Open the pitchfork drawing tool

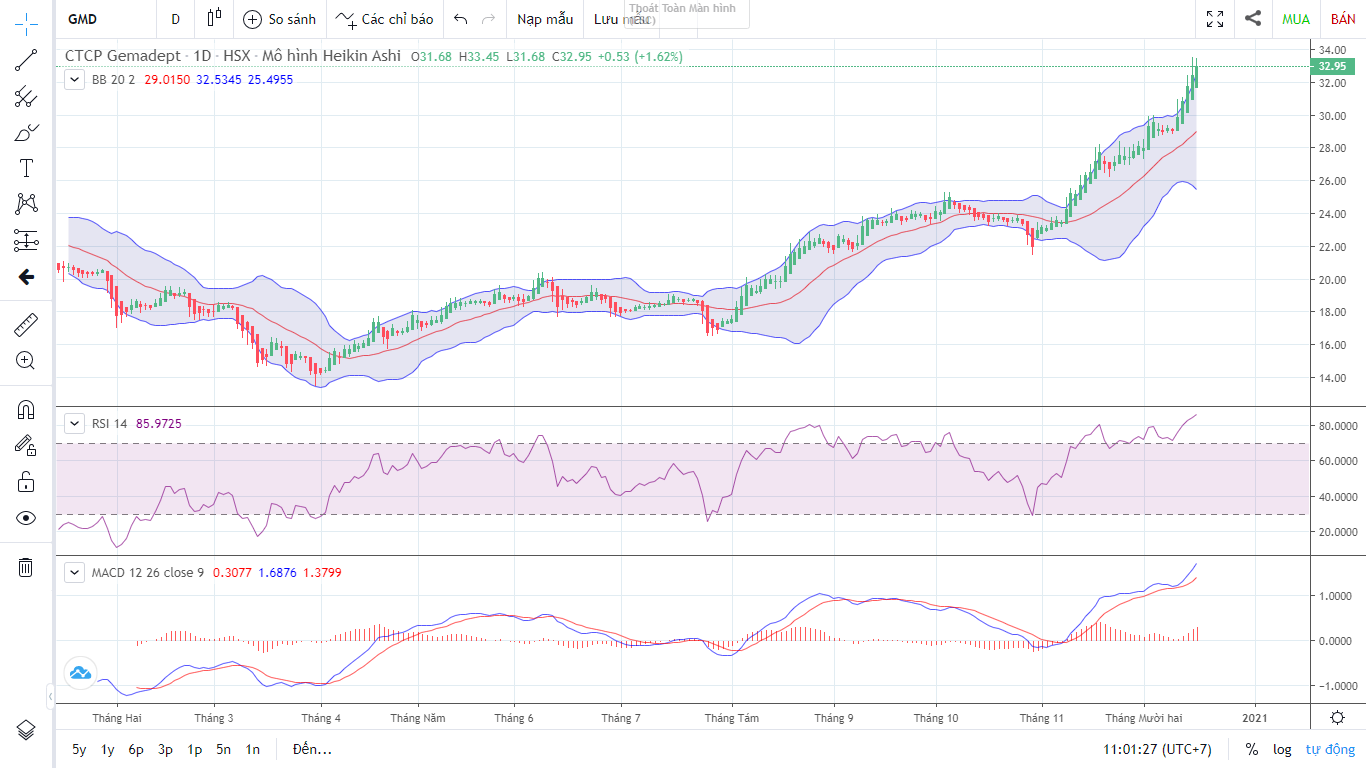pos(26,97)
